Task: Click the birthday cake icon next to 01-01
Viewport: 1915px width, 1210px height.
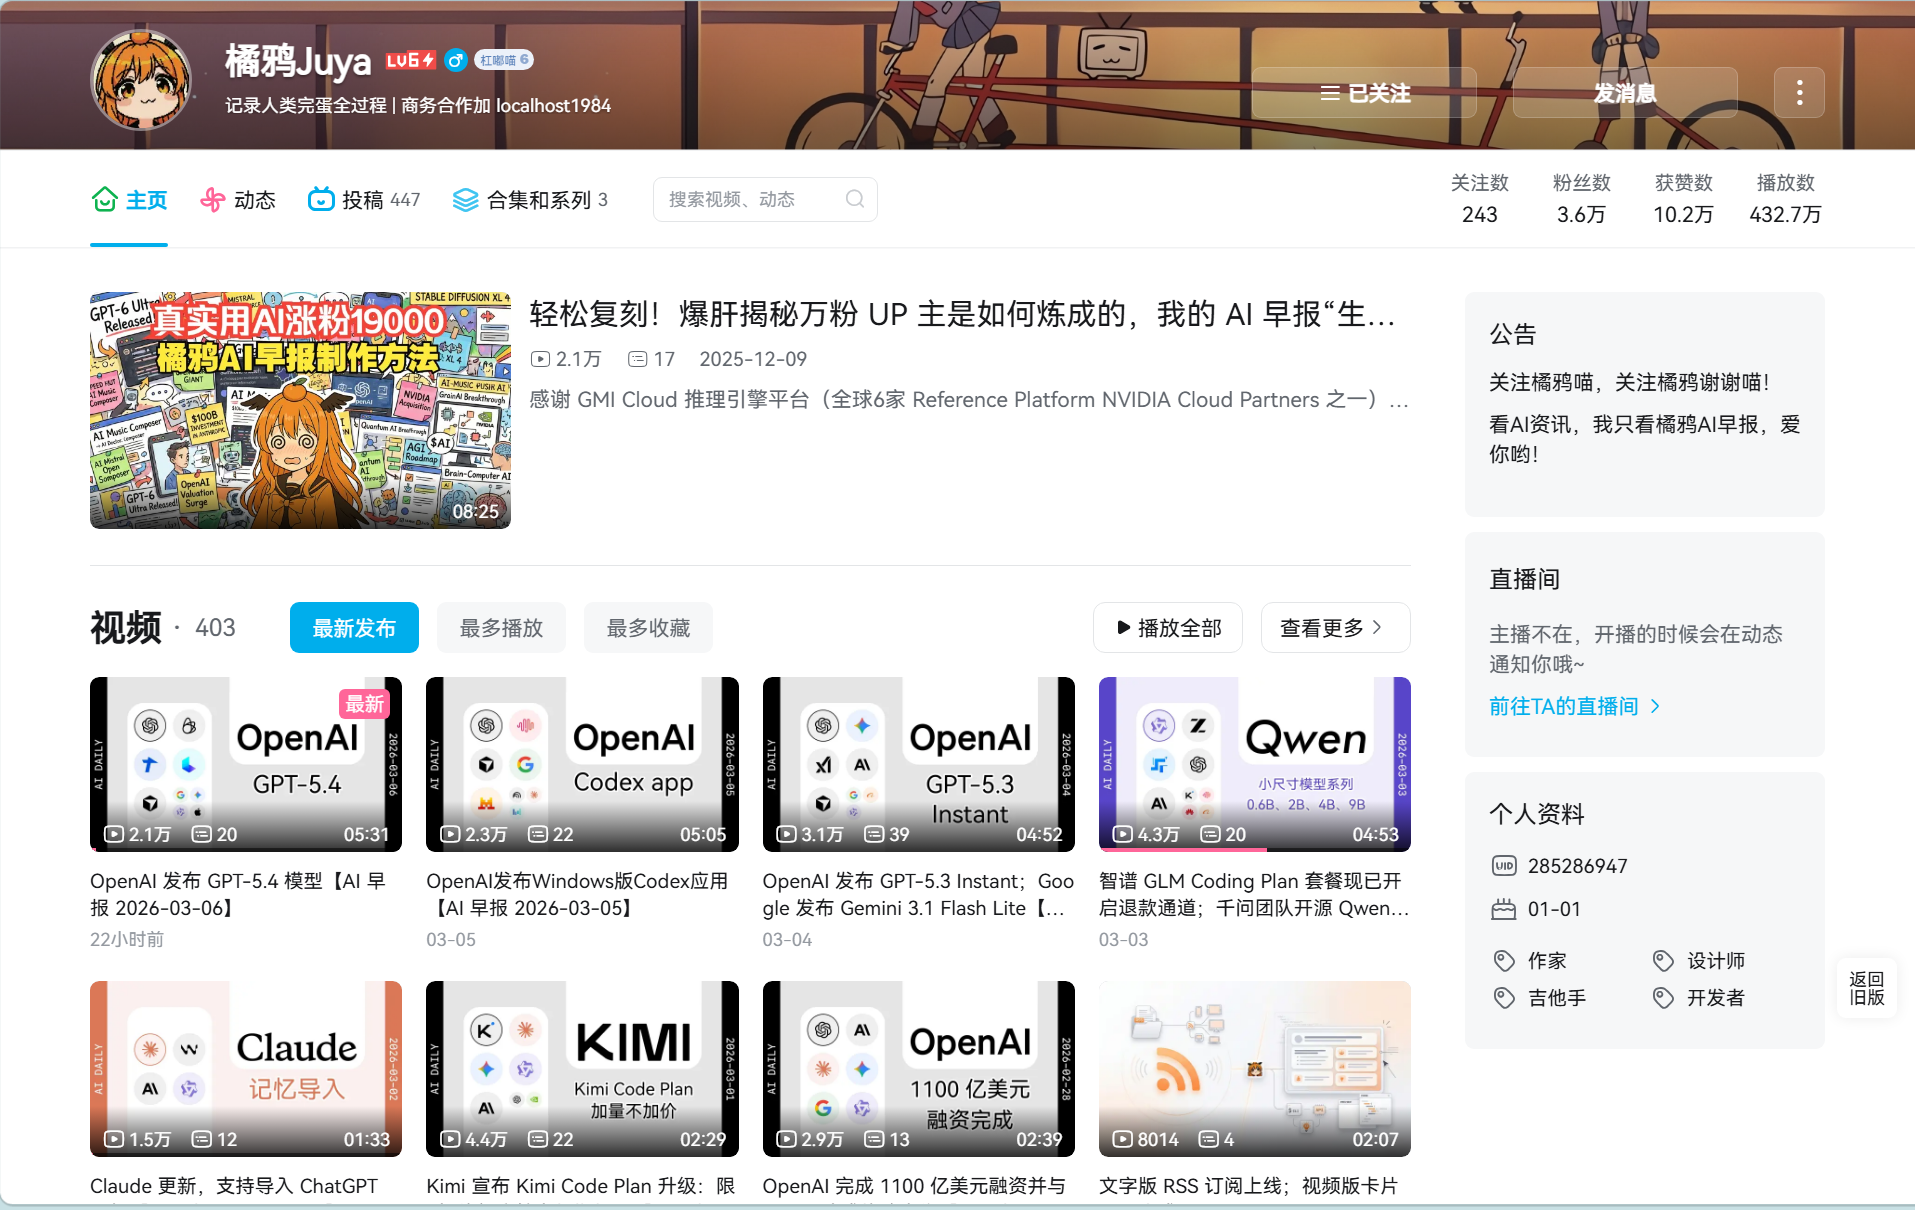Action: click(x=1504, y=909)
